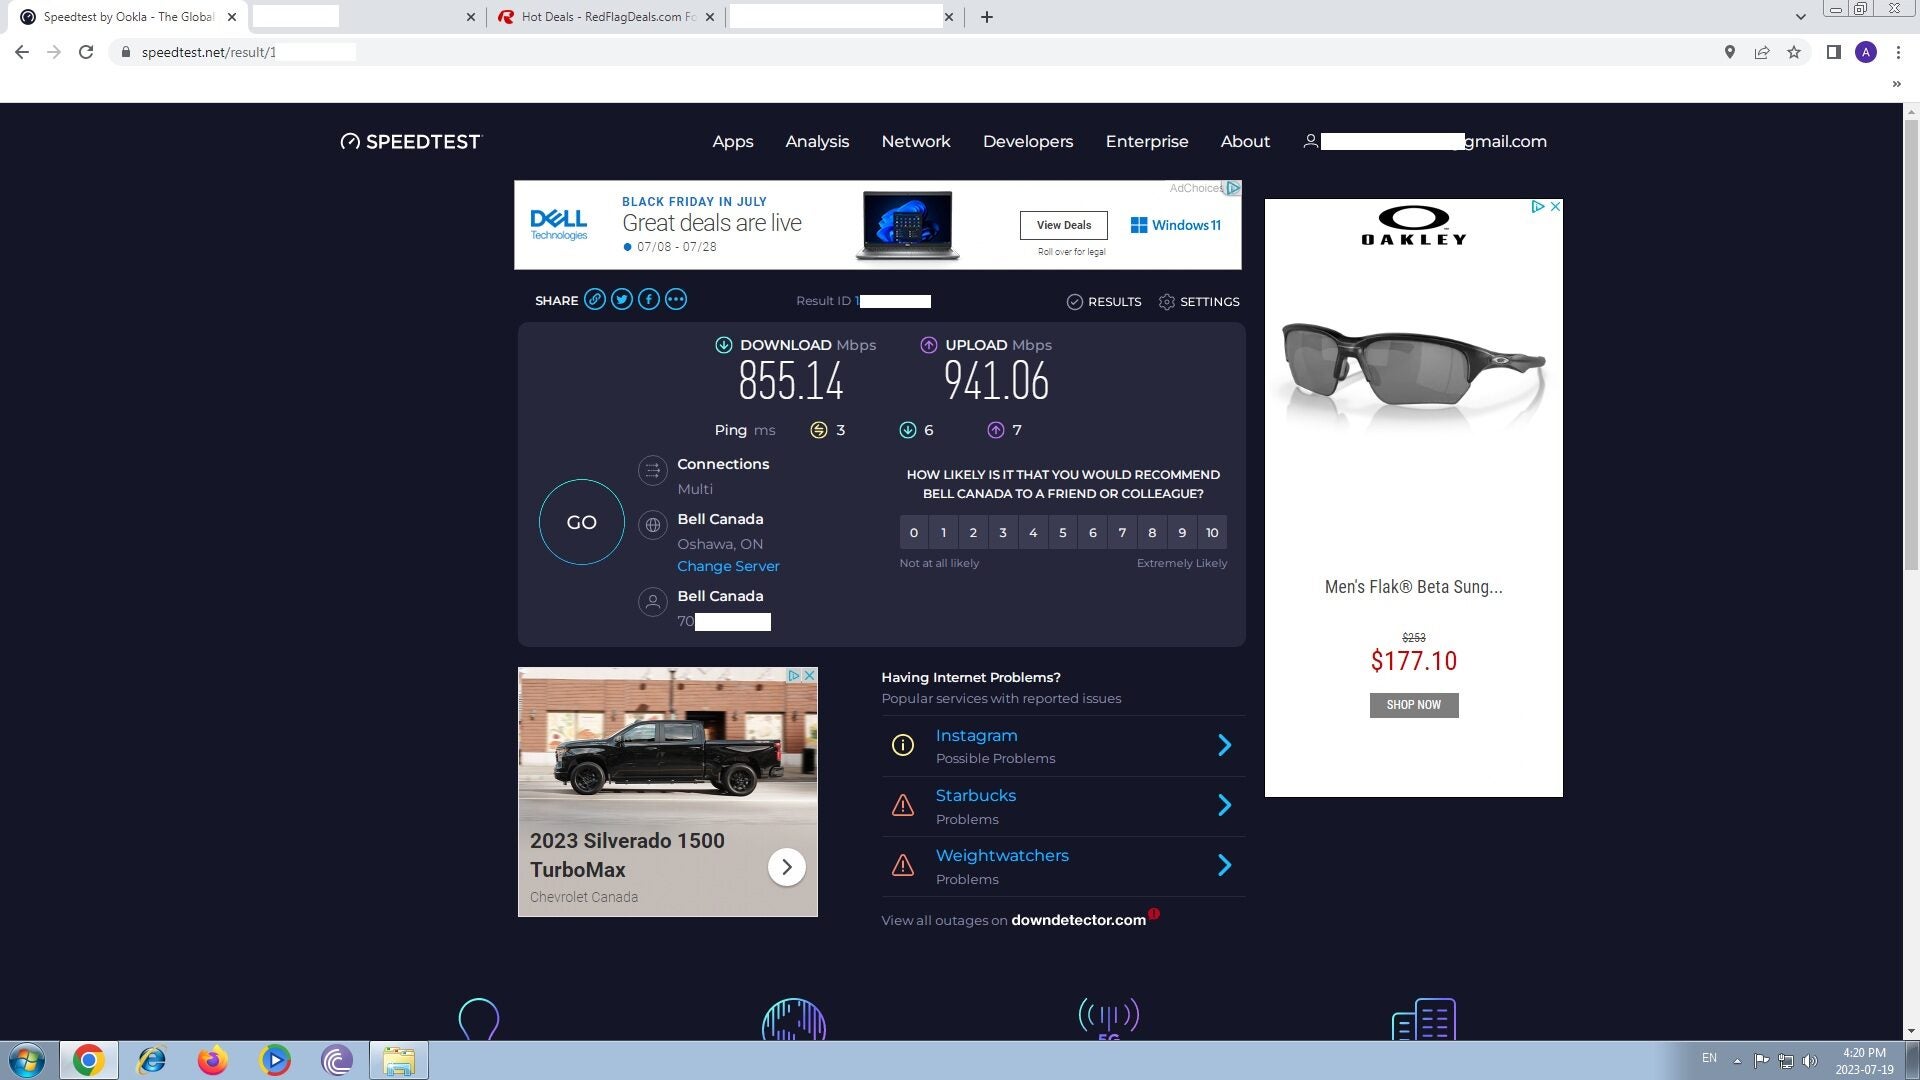Open the Starbucks problems link
Screen dimensions: 1920x1080
[x=975, y=796]
